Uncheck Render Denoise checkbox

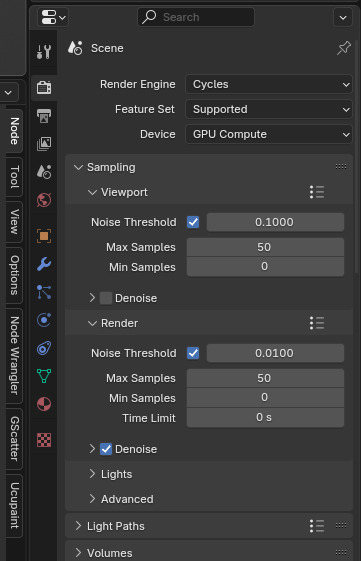pyautogui.click(x=106, y=449)
